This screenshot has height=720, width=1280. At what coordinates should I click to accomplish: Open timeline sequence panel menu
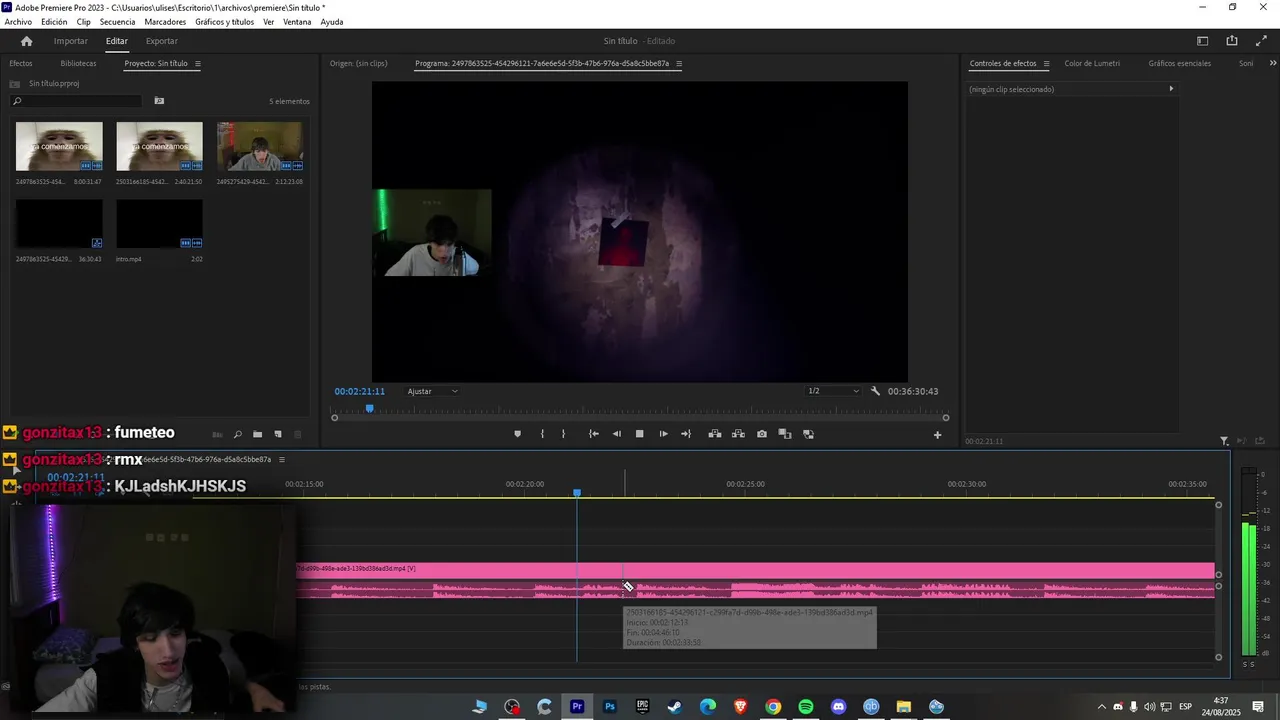coord(281,460)
